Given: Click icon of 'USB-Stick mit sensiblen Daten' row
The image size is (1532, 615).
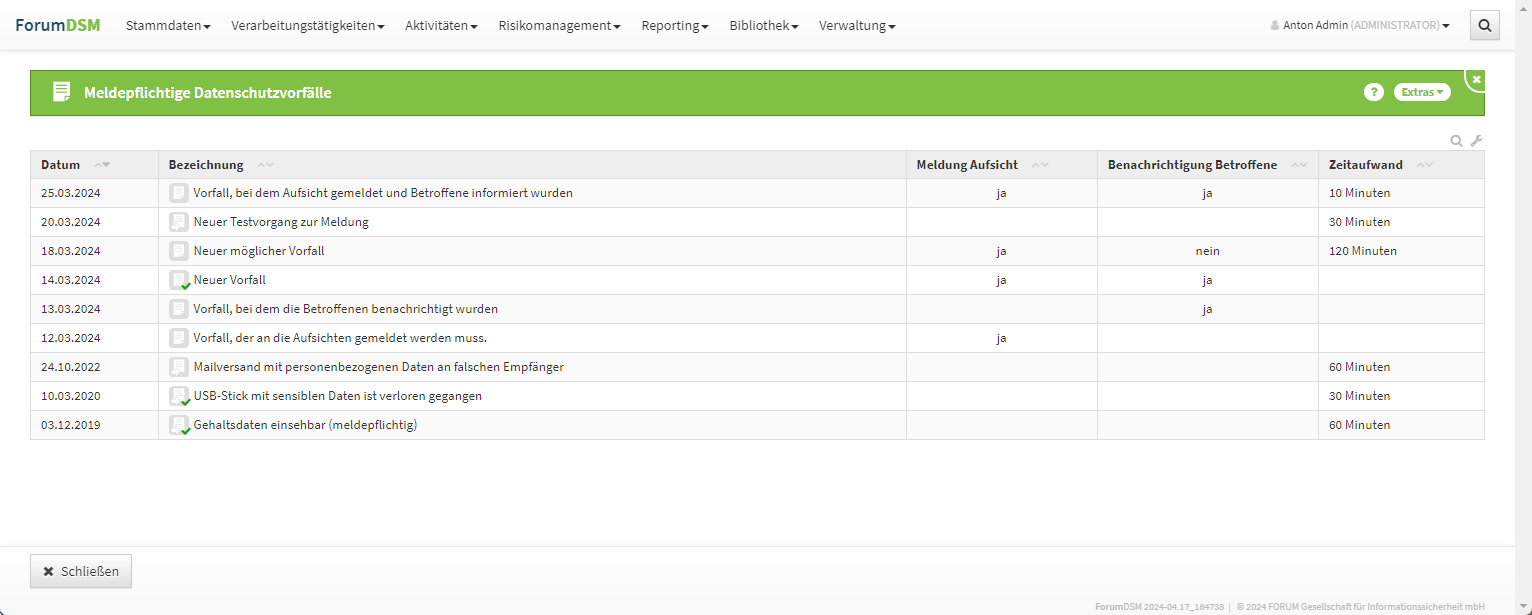Looking at the screenshot, I should pos(179,396).
